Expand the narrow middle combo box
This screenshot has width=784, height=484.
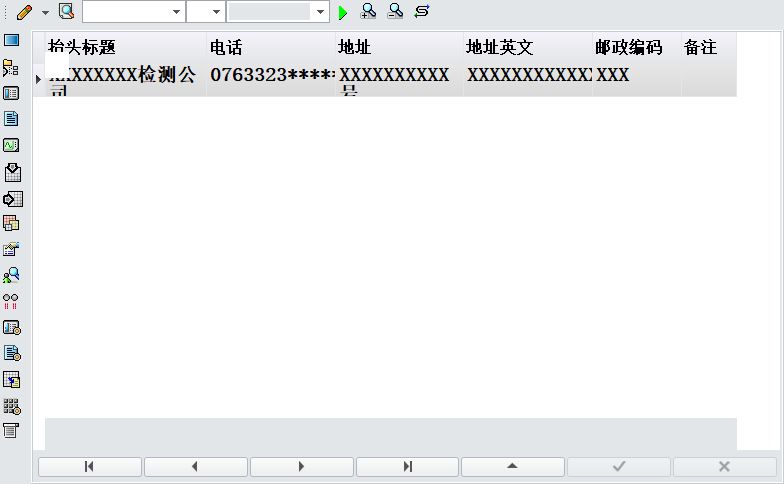tap(216, 12)
